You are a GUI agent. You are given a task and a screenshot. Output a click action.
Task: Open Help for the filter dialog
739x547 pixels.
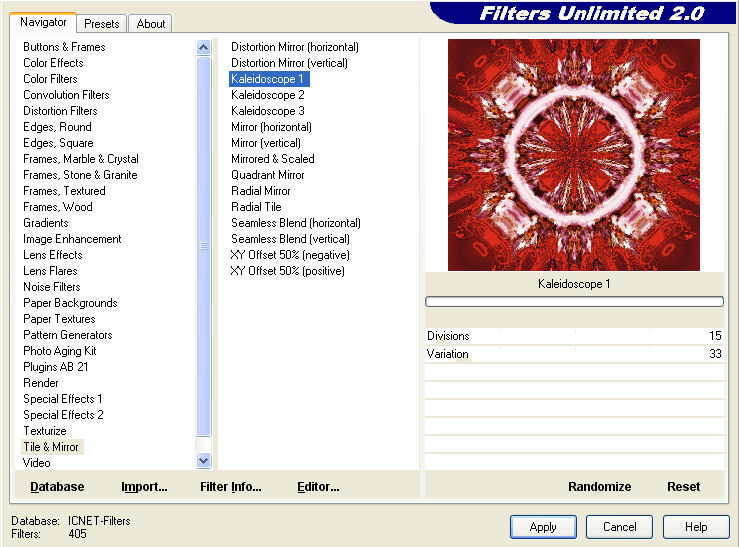coord(697,526)
